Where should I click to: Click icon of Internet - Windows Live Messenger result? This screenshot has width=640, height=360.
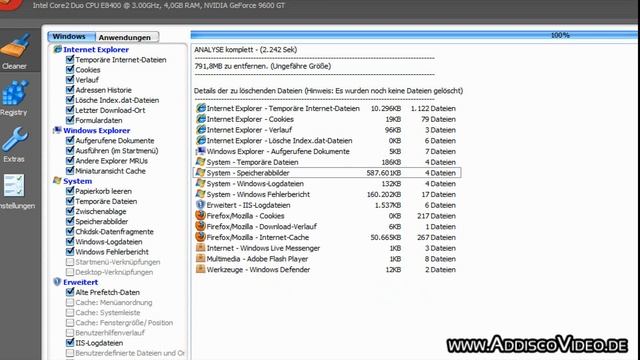200,247
